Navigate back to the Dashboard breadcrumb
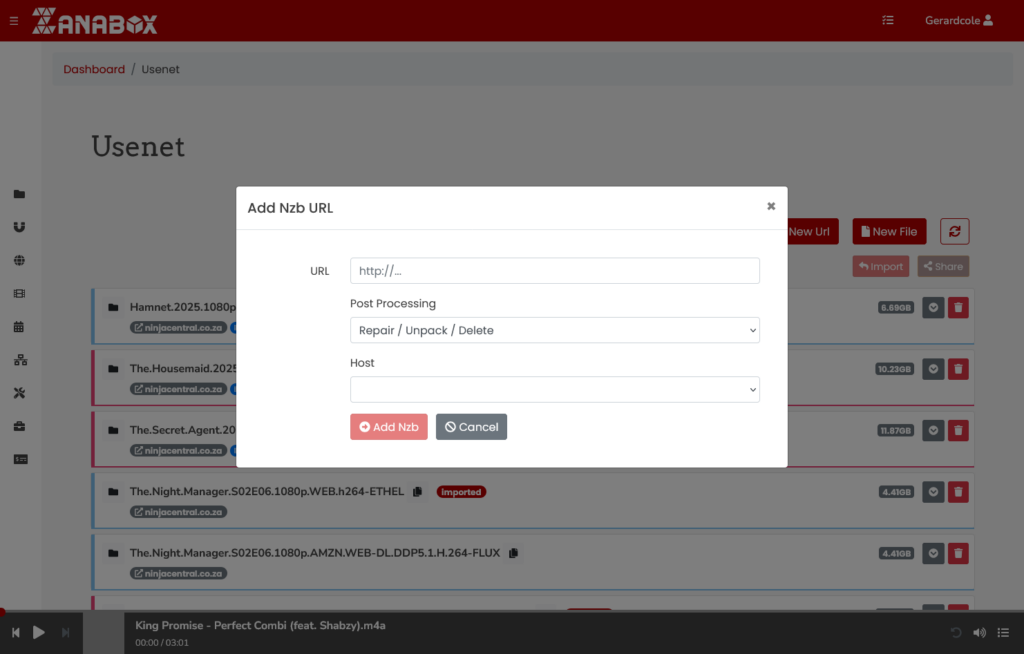Viewport: 1024px width, 654px height. (x=94, y=69)
